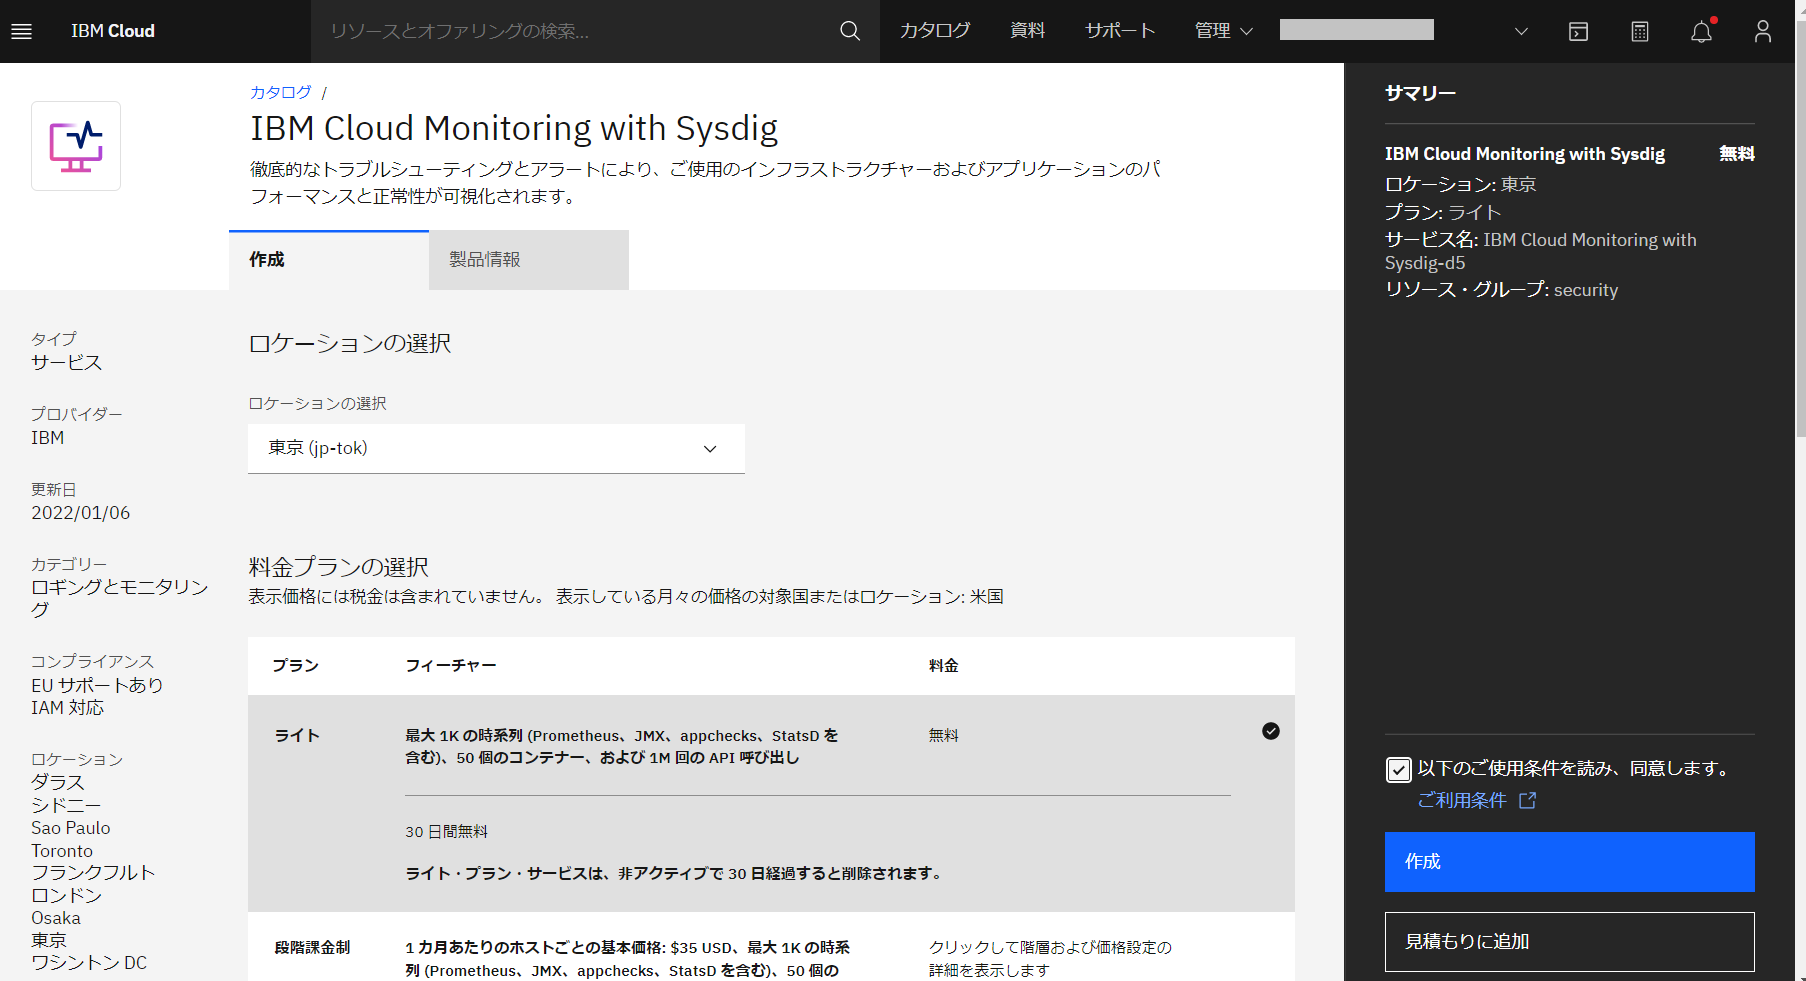Select the 段階課金制 plan row
This screenshot has width=1806, height=981.
(771, 947)
